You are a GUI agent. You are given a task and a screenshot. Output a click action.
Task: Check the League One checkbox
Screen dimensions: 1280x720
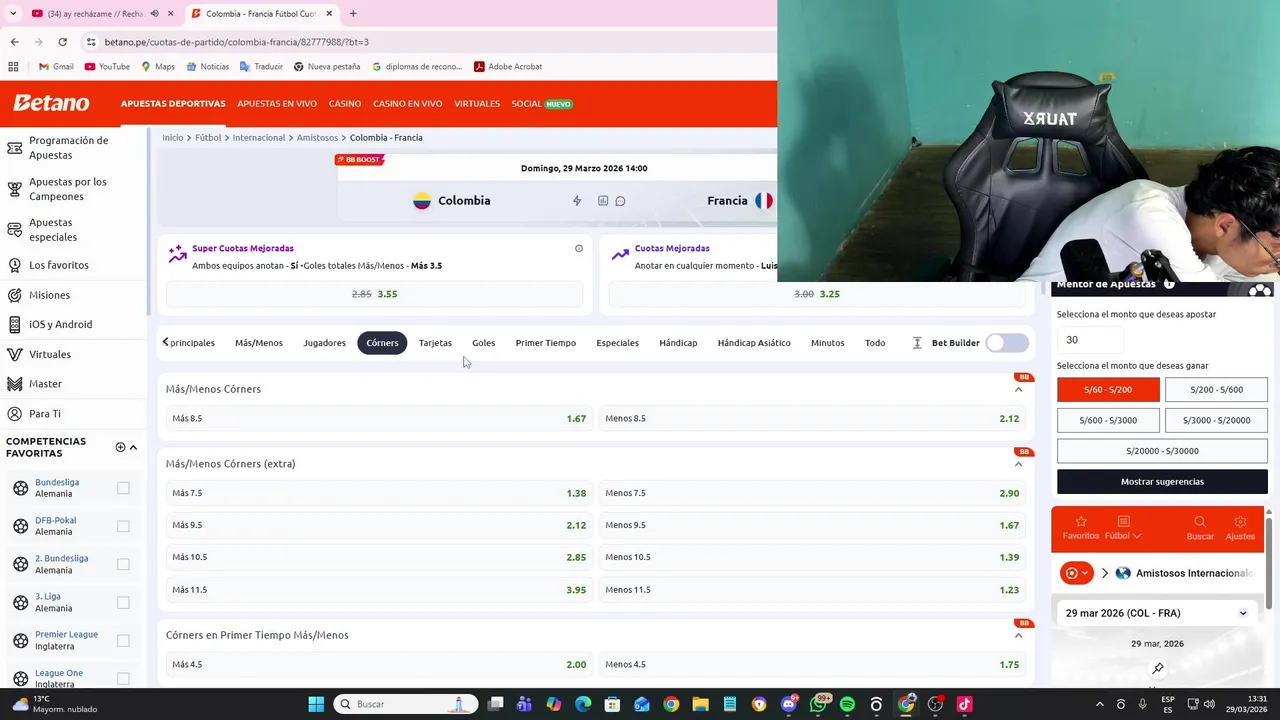tap(123, 678)
